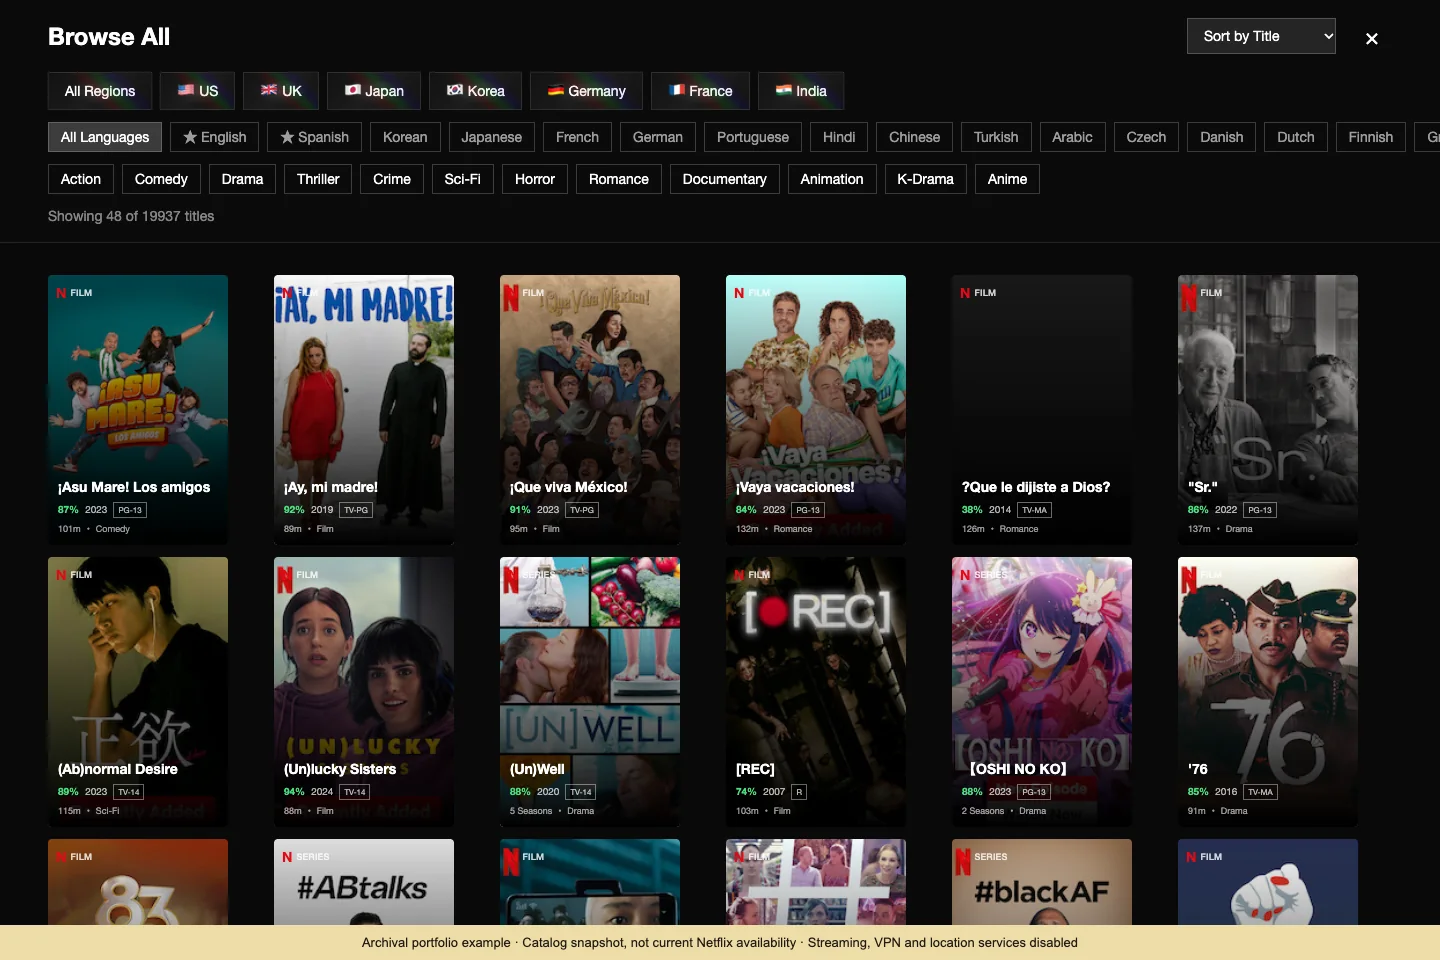Open the Sort by Title dropdown
The height and width of the screenshot is (960, 1440).
[1261, 36]
